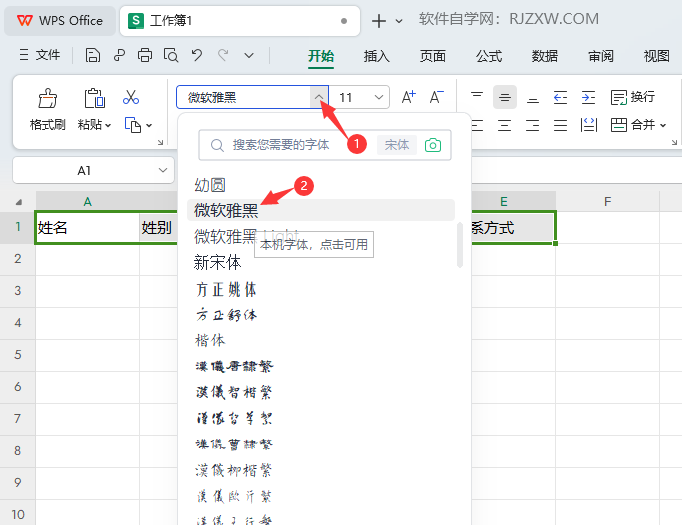Click the WPS Office home tab
Viewport: 682px width, 525px height.
click(60, 20)
